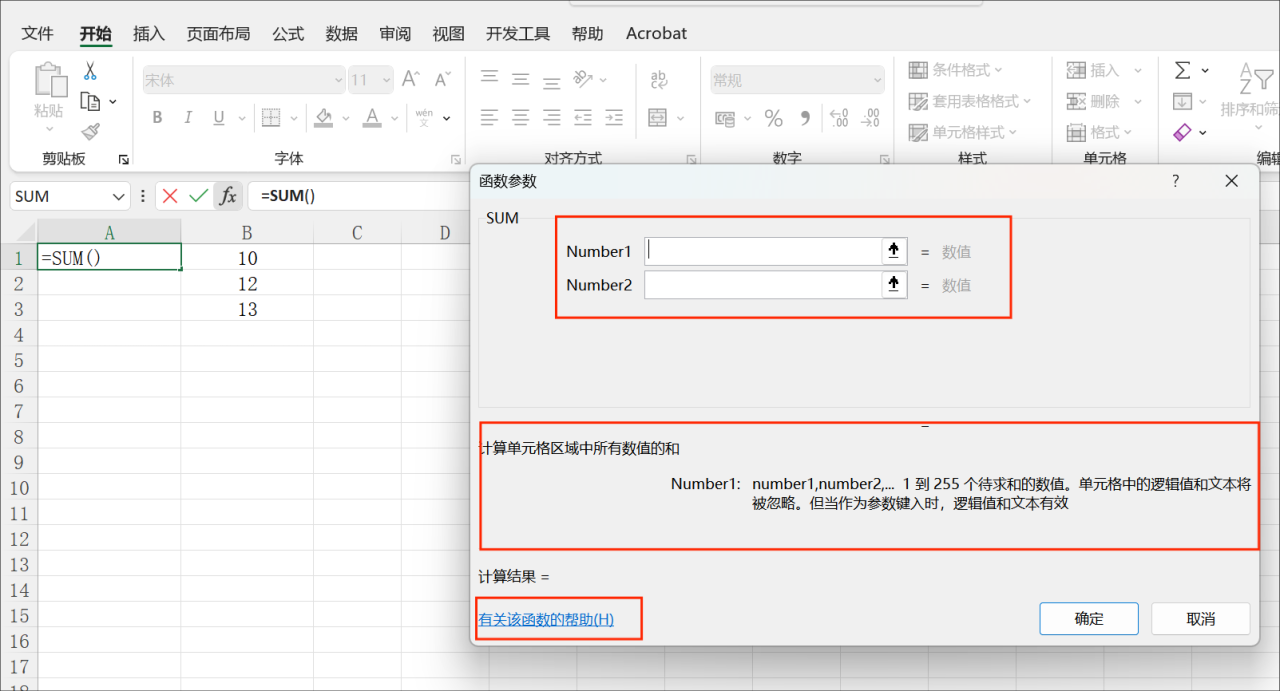
Task: Expand the 套用表格格式 dropdown
Action: (1026, 101)
